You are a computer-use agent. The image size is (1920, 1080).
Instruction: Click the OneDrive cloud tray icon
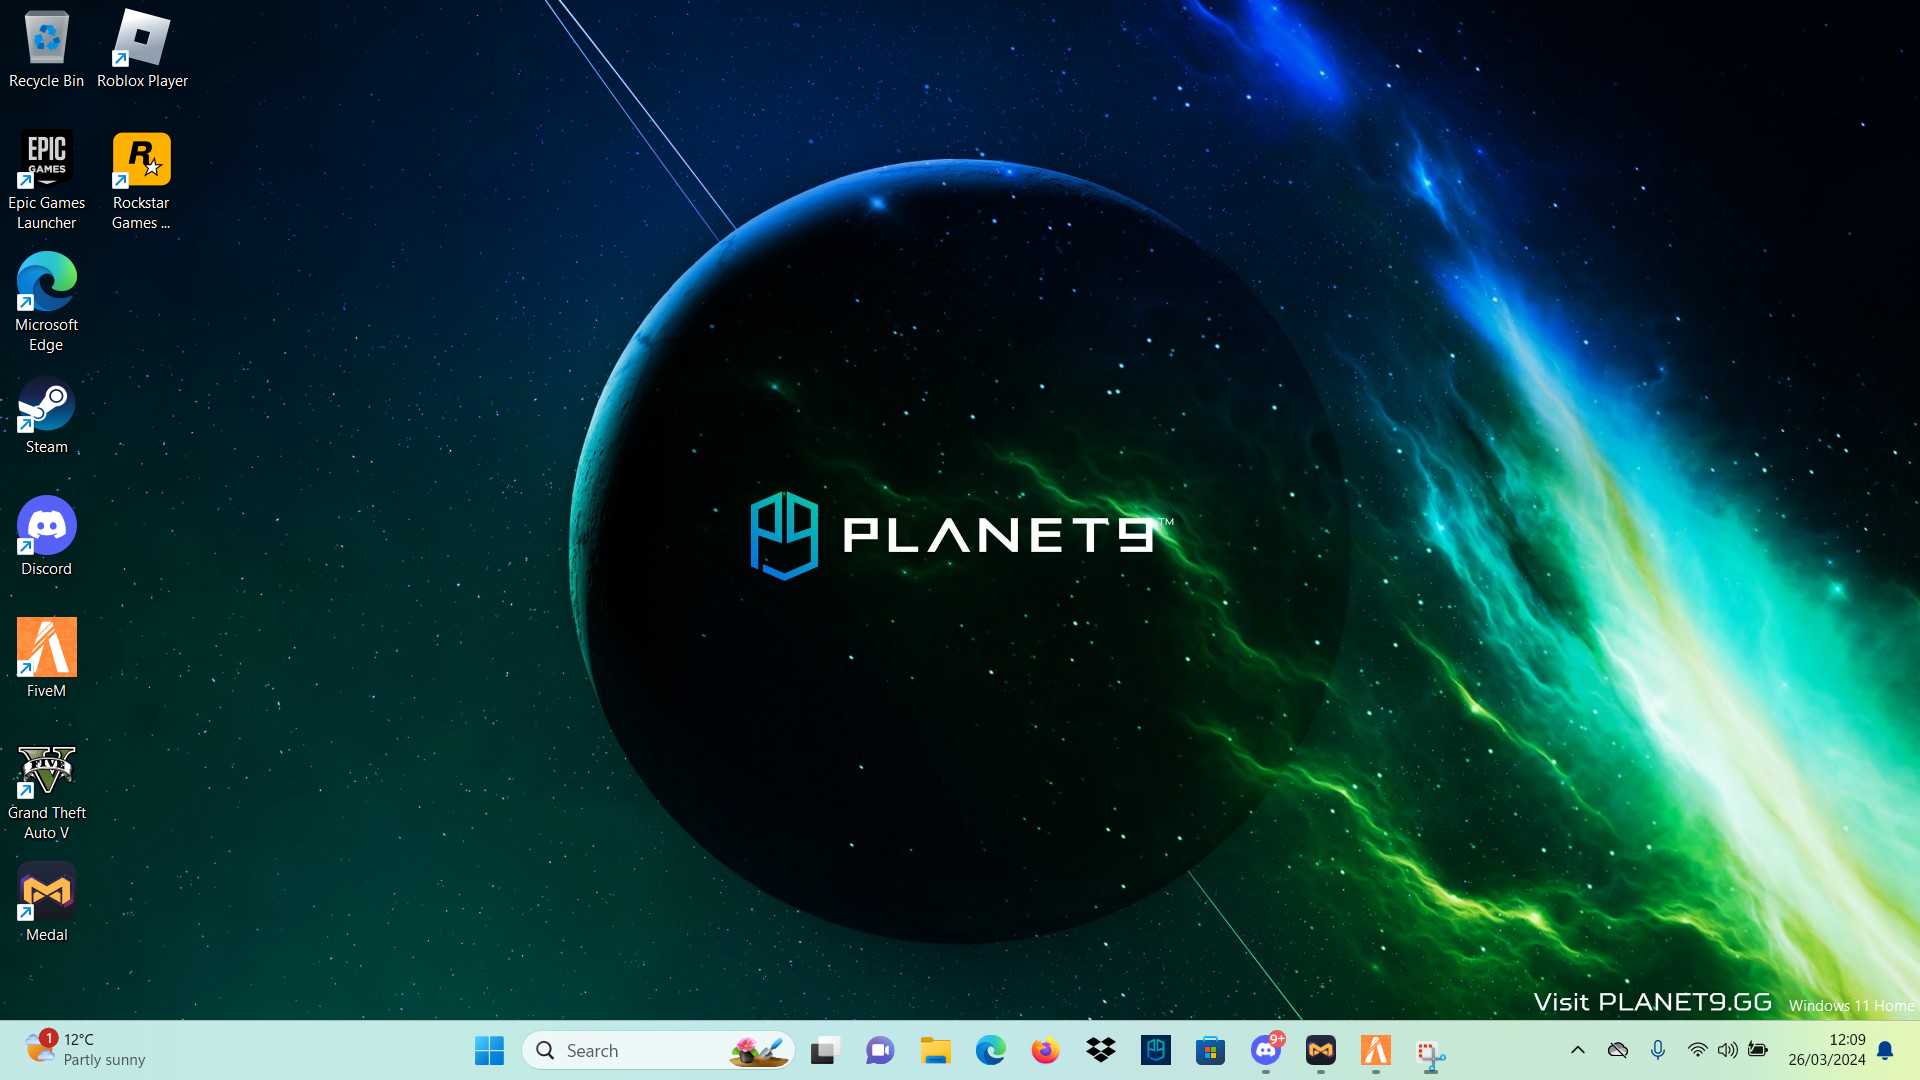tap(1618, 1050)
